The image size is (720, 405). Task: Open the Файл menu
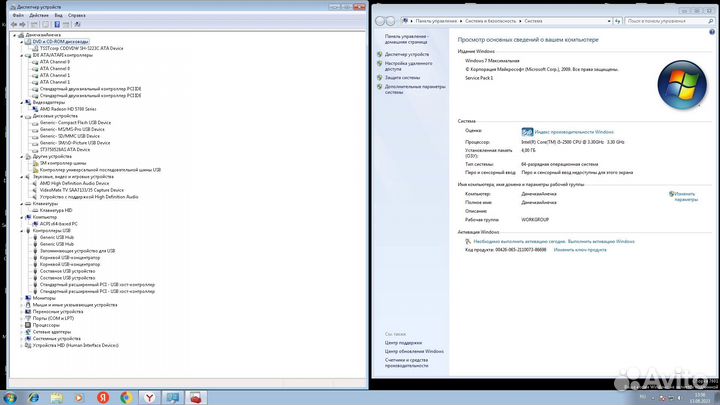[x=18, y=15]
